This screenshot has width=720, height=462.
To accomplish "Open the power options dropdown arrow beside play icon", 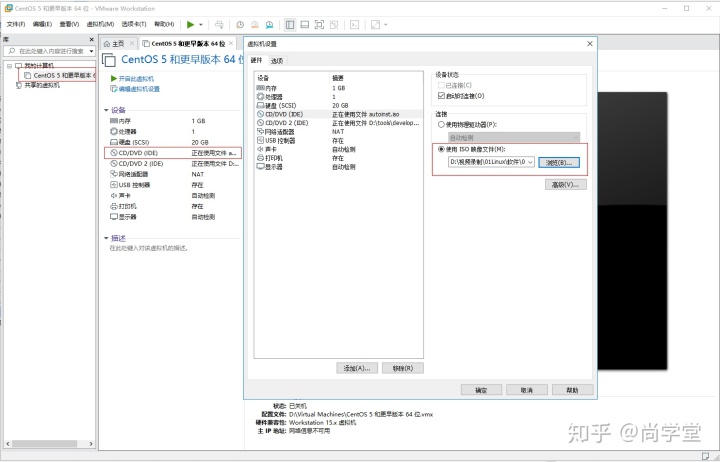I will pyautogui.click(x=201, y=25).
